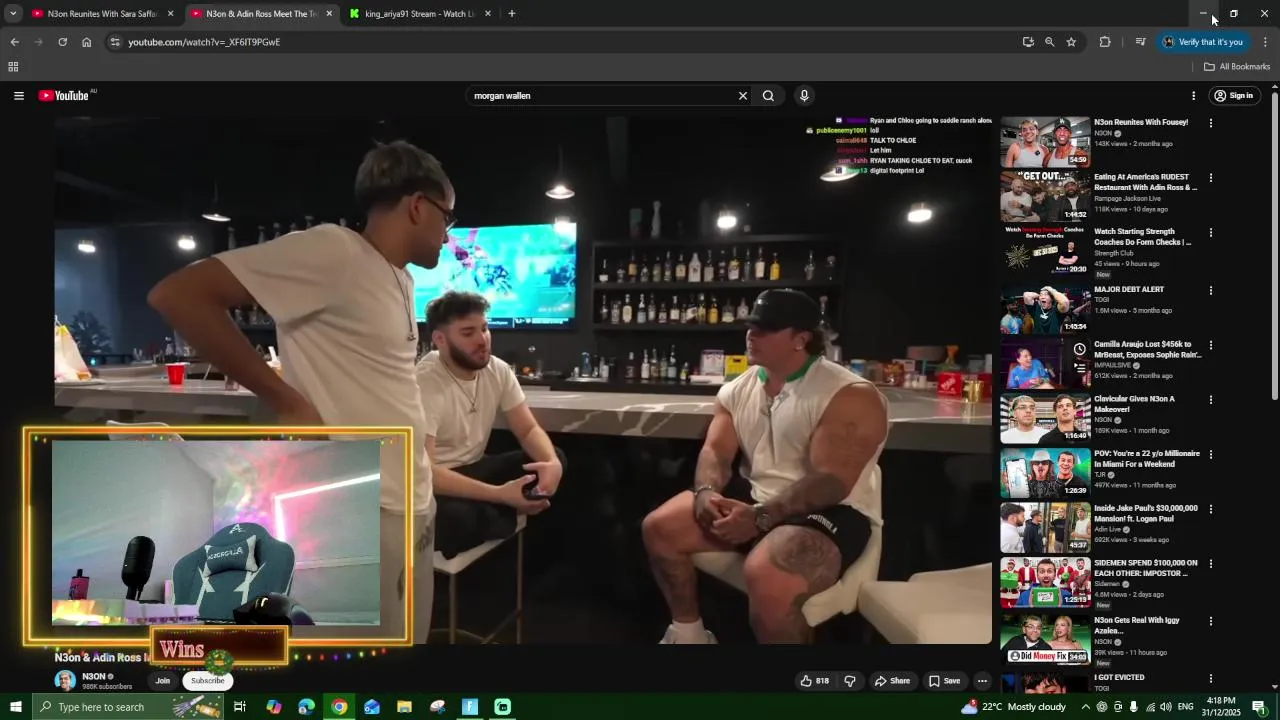Expand the tab search dropdown arrow
Image resolution: width=1280 pixels, height=720 pixels.
point(13,14)
